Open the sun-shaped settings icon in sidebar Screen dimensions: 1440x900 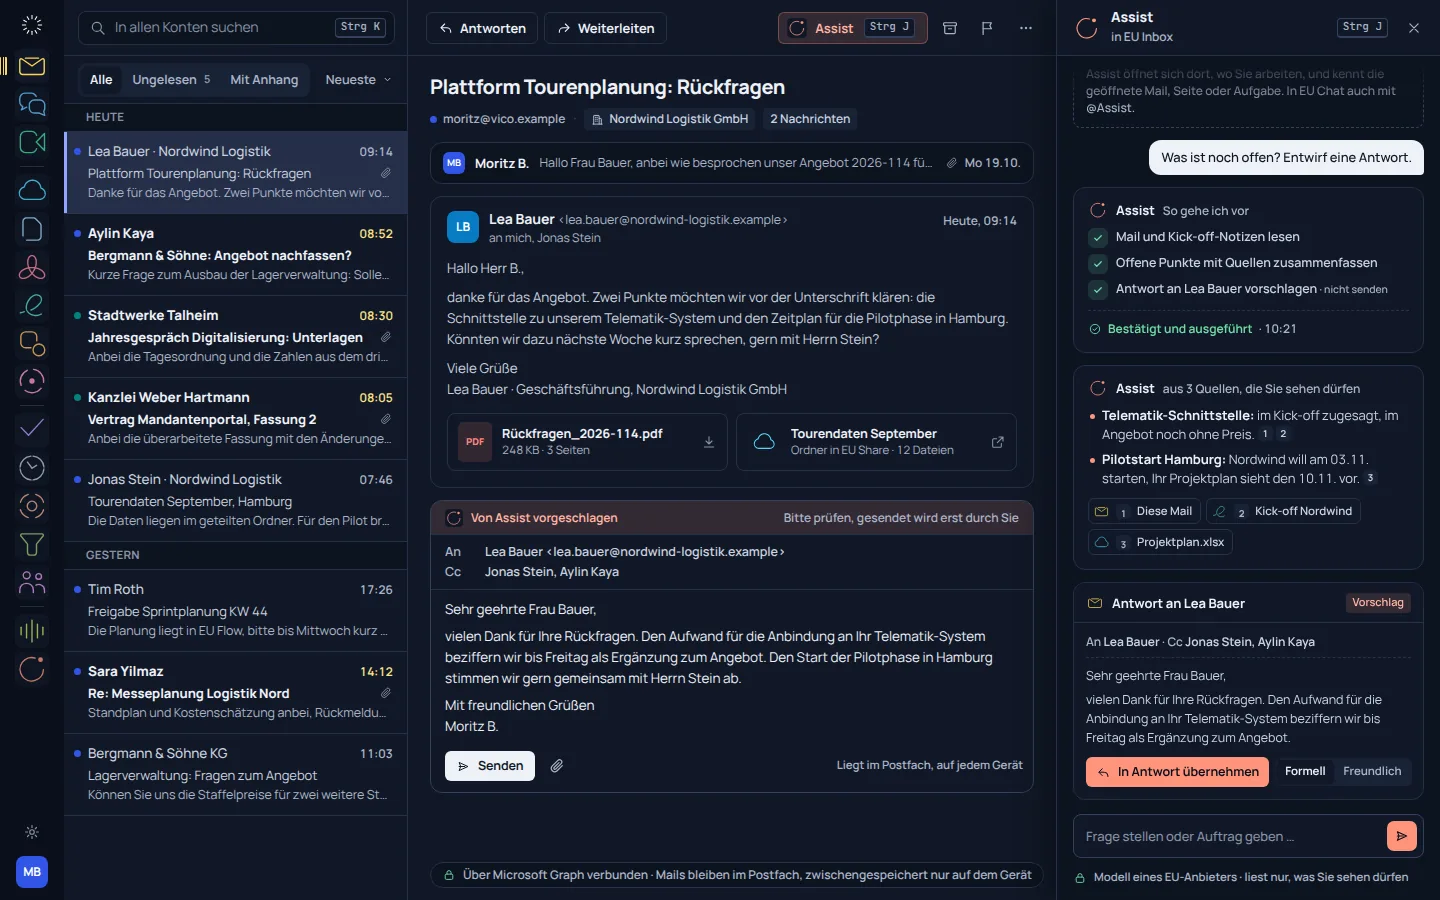32,832
